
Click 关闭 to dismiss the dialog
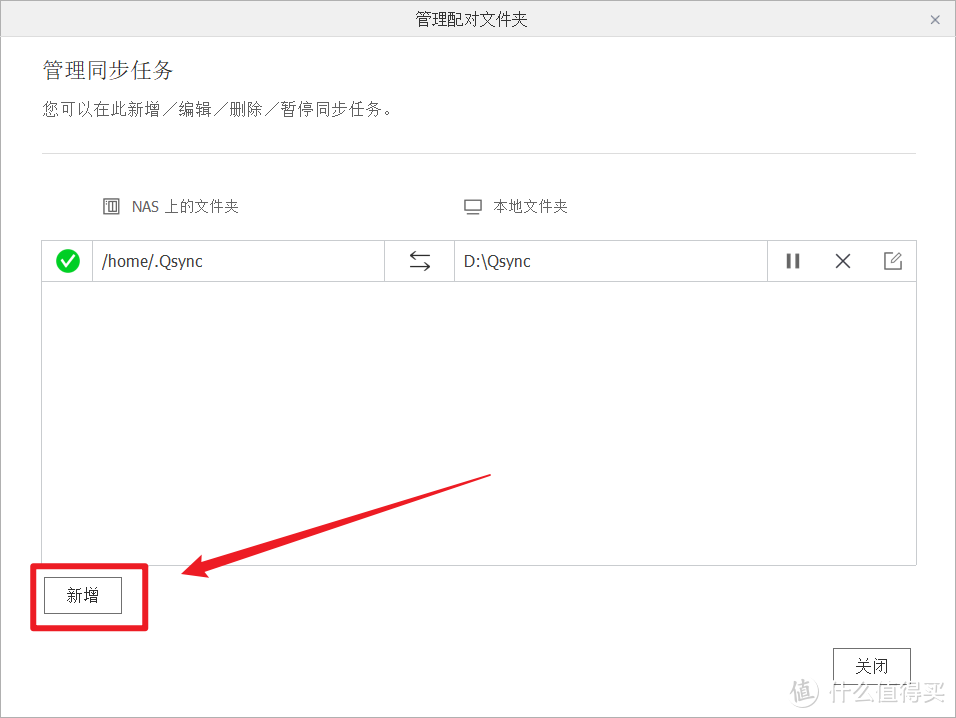tap(871, 666)
